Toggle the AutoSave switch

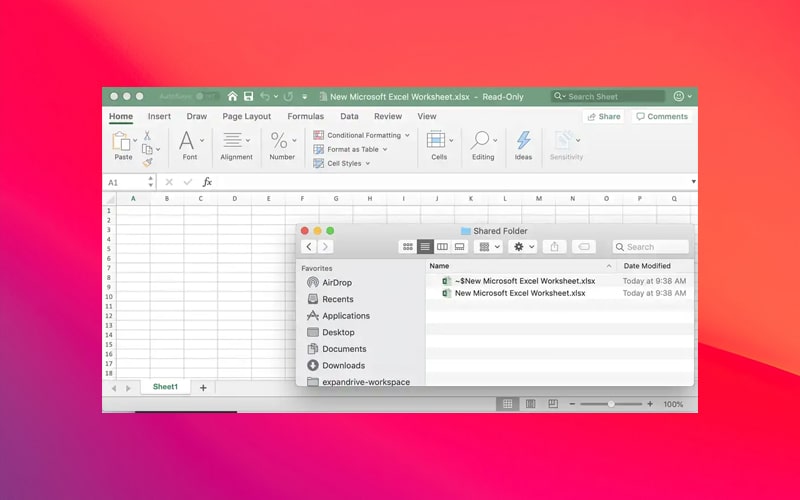click(206, 97)
